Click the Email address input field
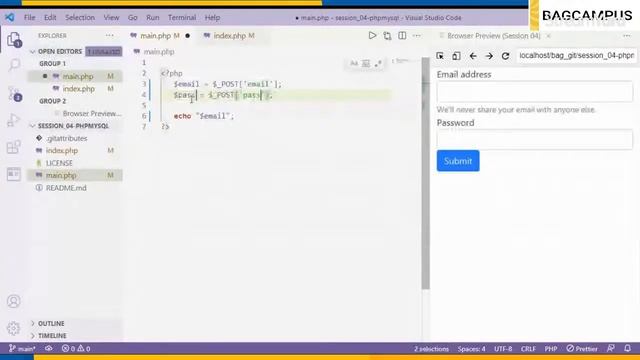This screenshot has width=640, height=360. (x=535, y=91)
